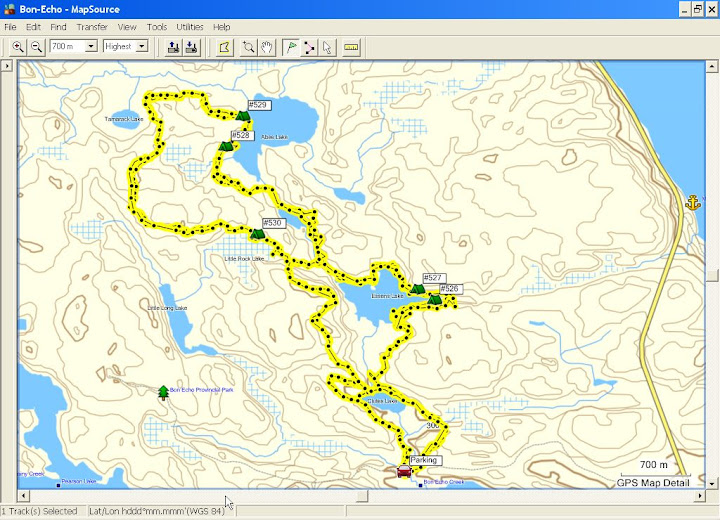Click the 1 Track(s) Selected status text
720x520 pixels.
tap(39, 511)
